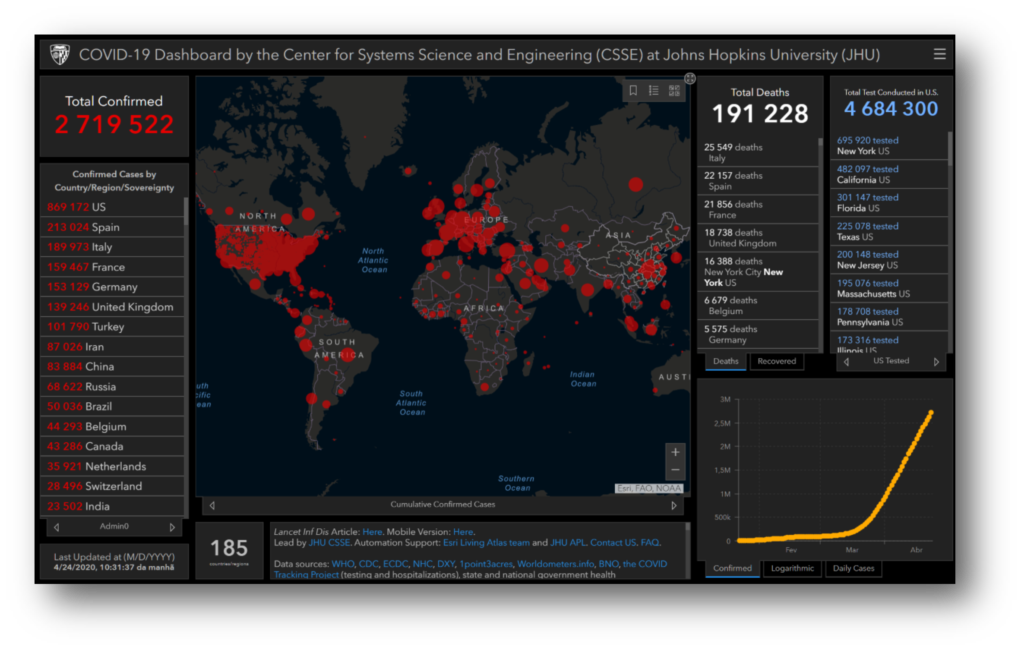Open the BNO data source link
Image resolution: width=1024 pixels, height=653 pixels.
pos(608,564)
